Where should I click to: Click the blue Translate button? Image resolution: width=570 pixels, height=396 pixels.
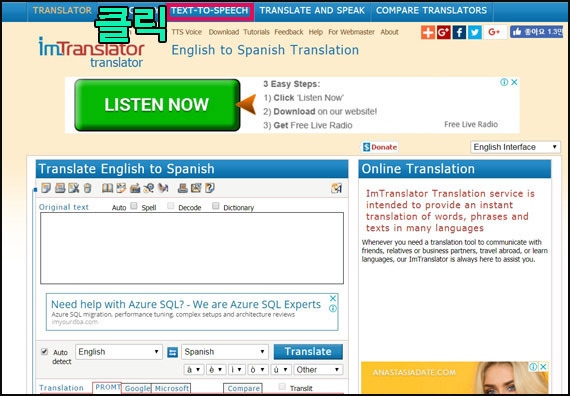coord(308,352)
